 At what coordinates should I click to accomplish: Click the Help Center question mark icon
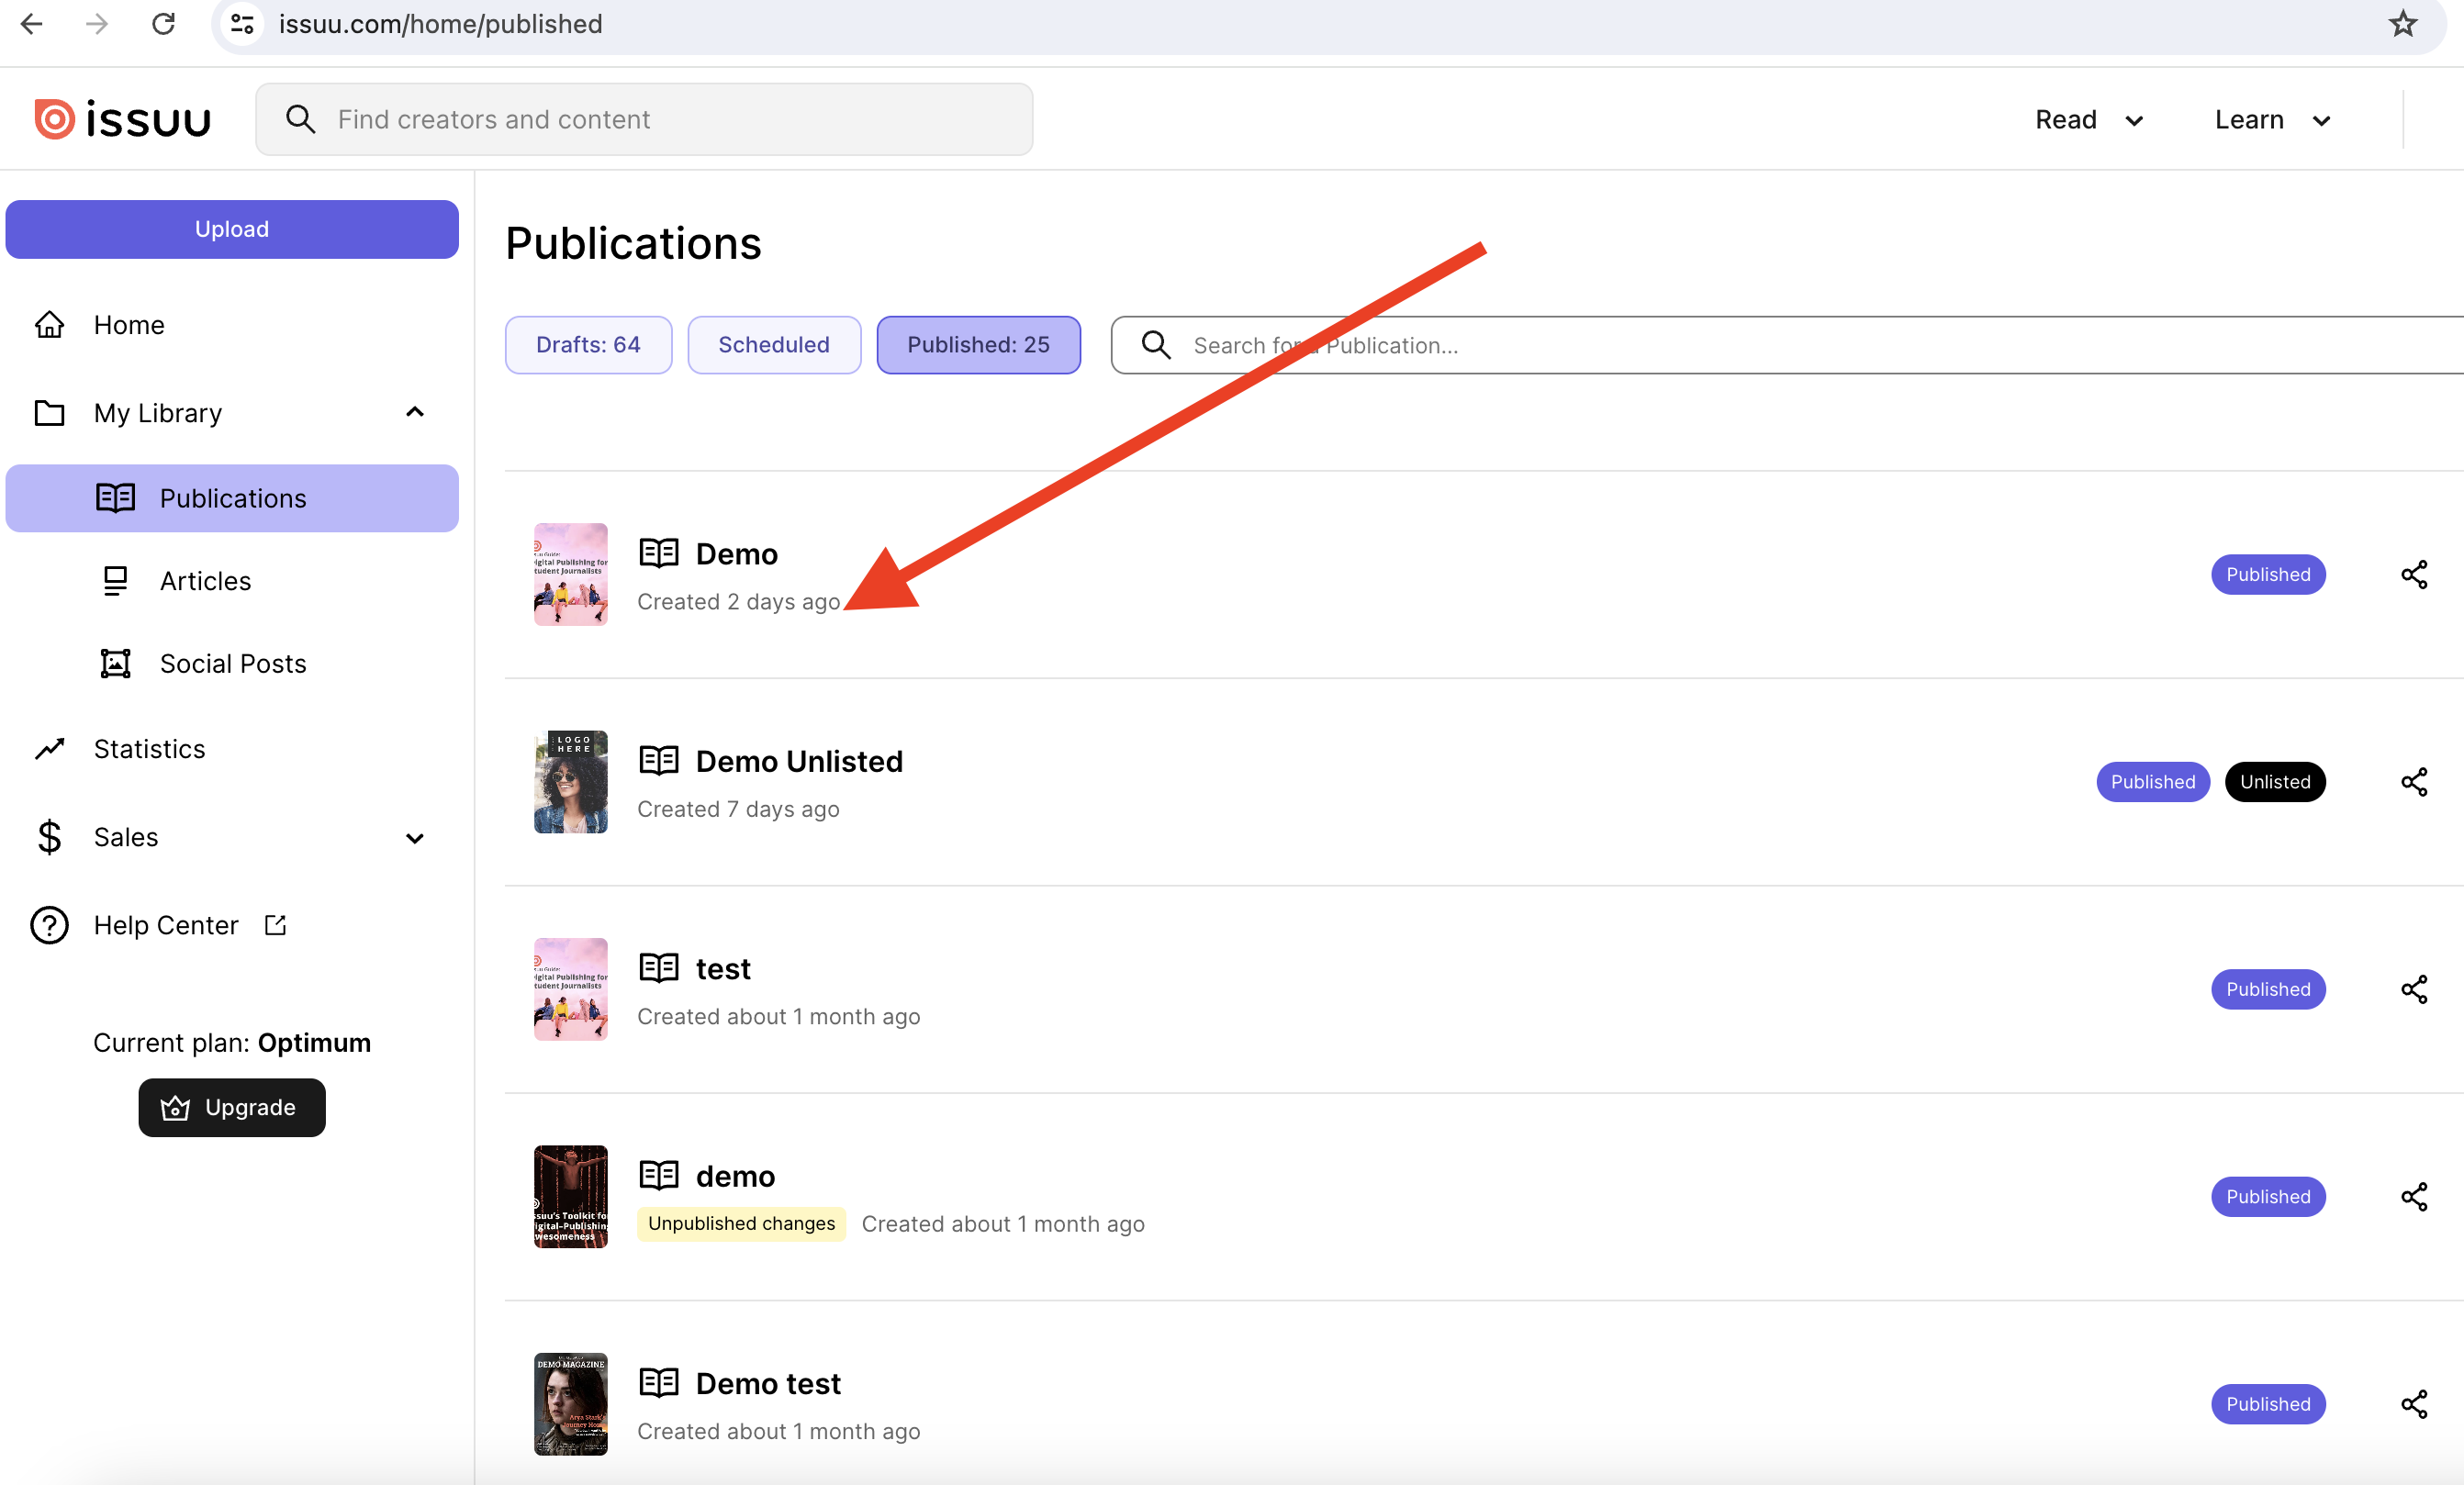tap(49, 925)
